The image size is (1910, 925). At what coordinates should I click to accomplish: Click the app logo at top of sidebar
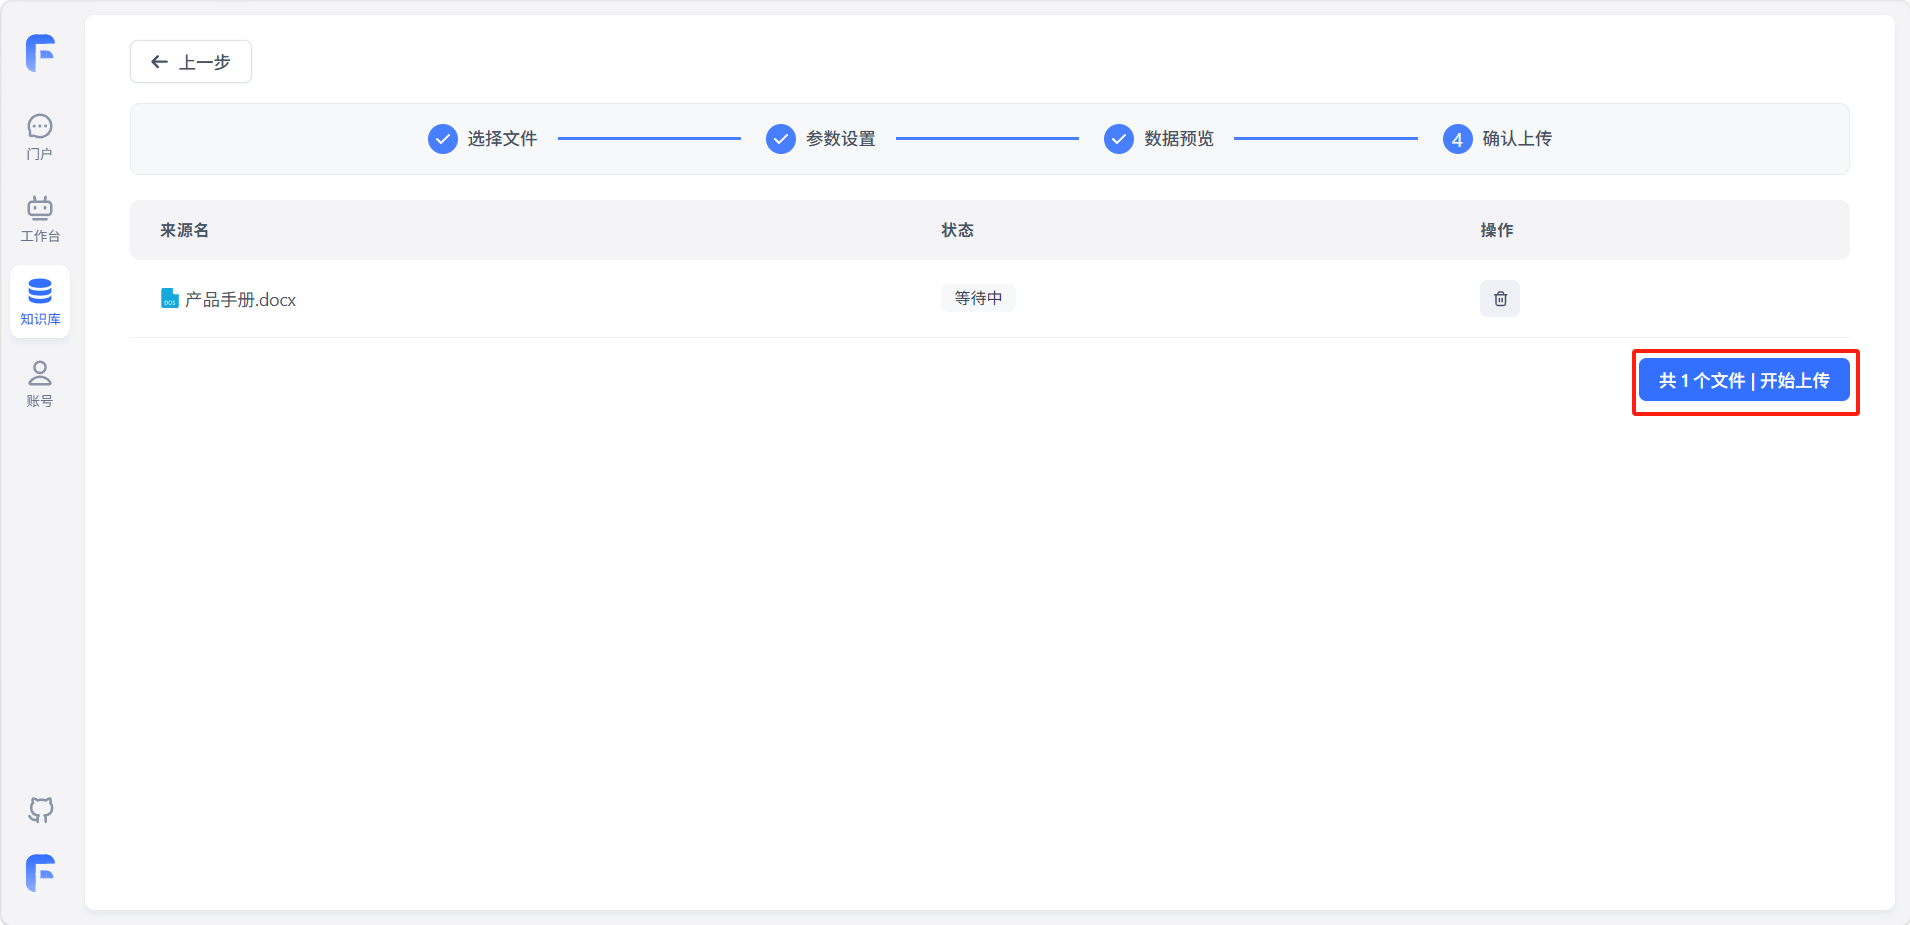[x=40, y=53]
